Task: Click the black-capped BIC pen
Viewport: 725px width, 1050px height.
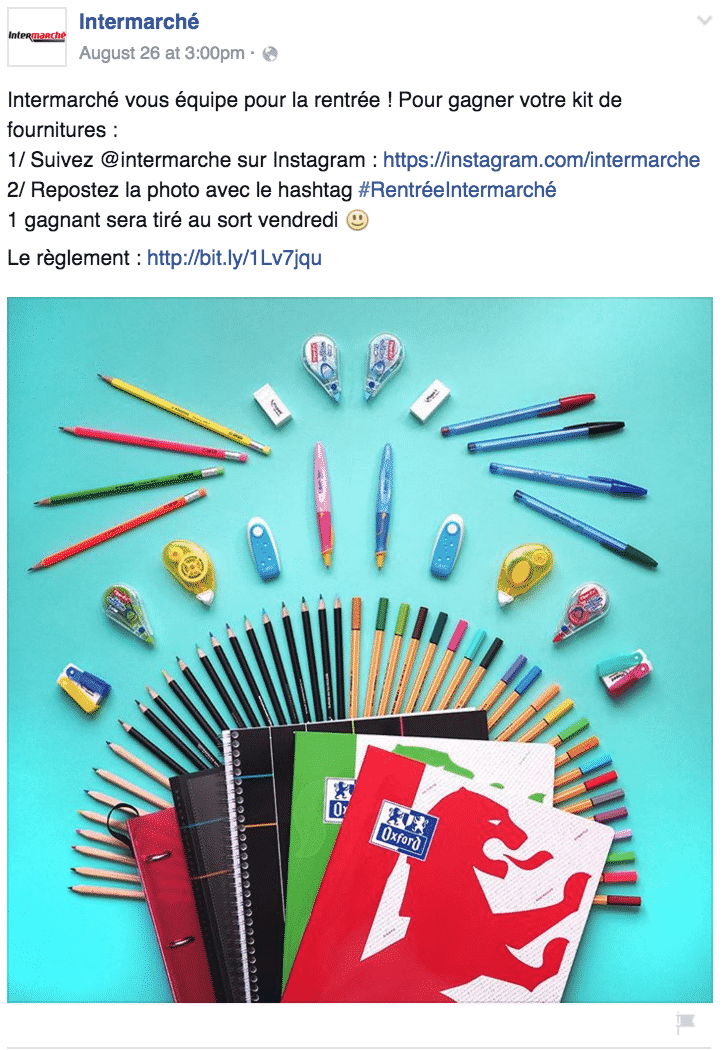Action: [546, 436]
